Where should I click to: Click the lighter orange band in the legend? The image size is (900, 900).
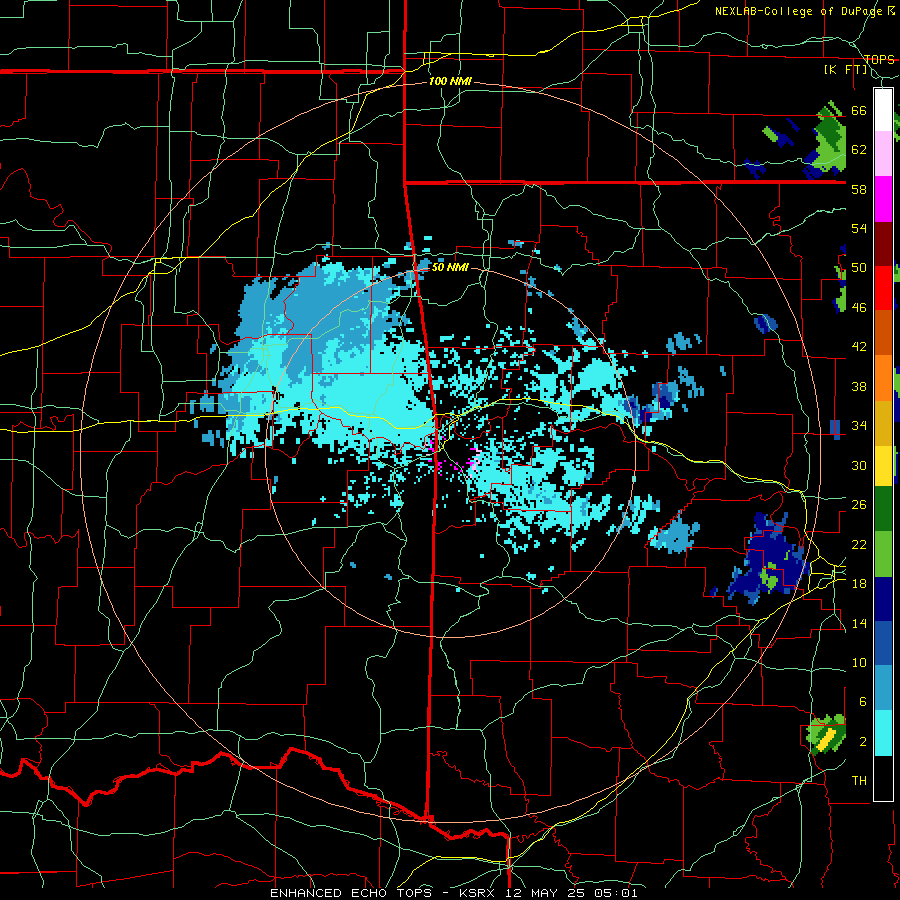883,377
